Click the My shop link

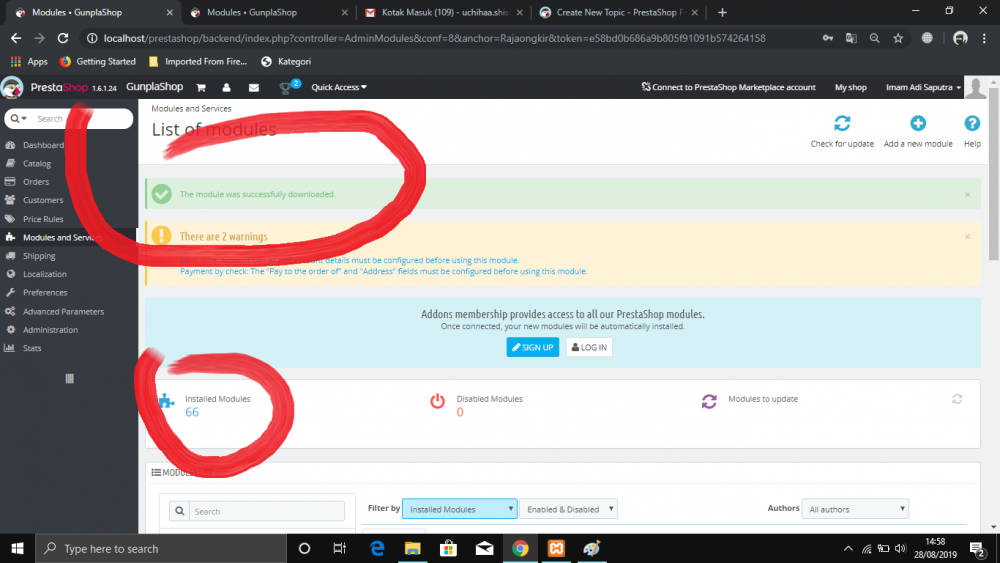coord(850,87)
